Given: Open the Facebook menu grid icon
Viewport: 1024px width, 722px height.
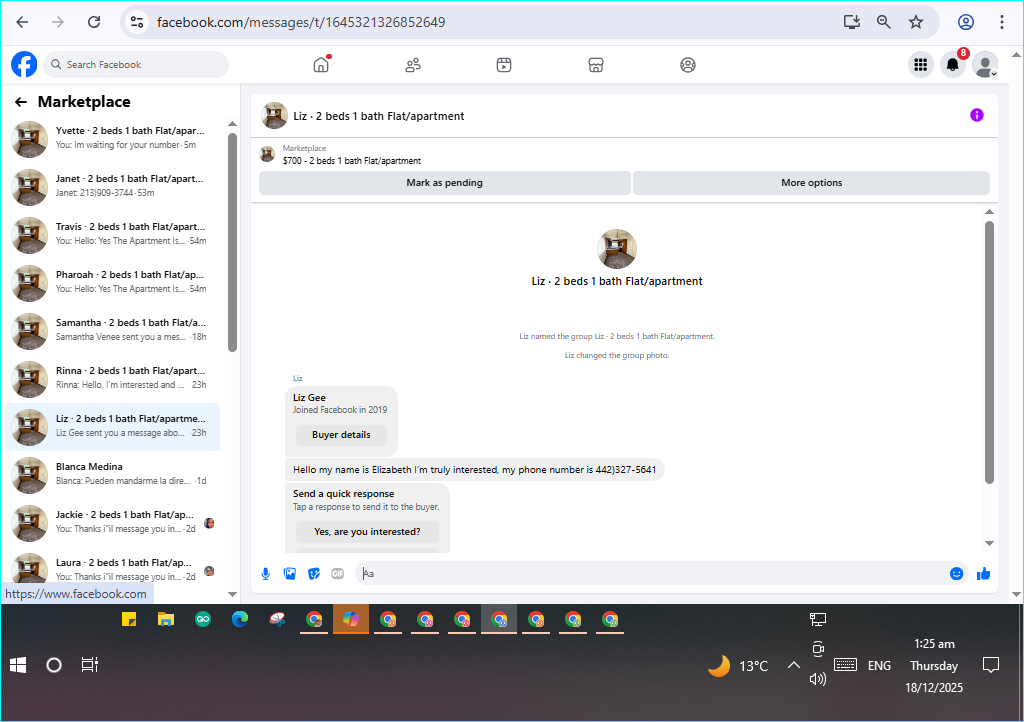Looking at the screenshot, I should coord(921,65).
